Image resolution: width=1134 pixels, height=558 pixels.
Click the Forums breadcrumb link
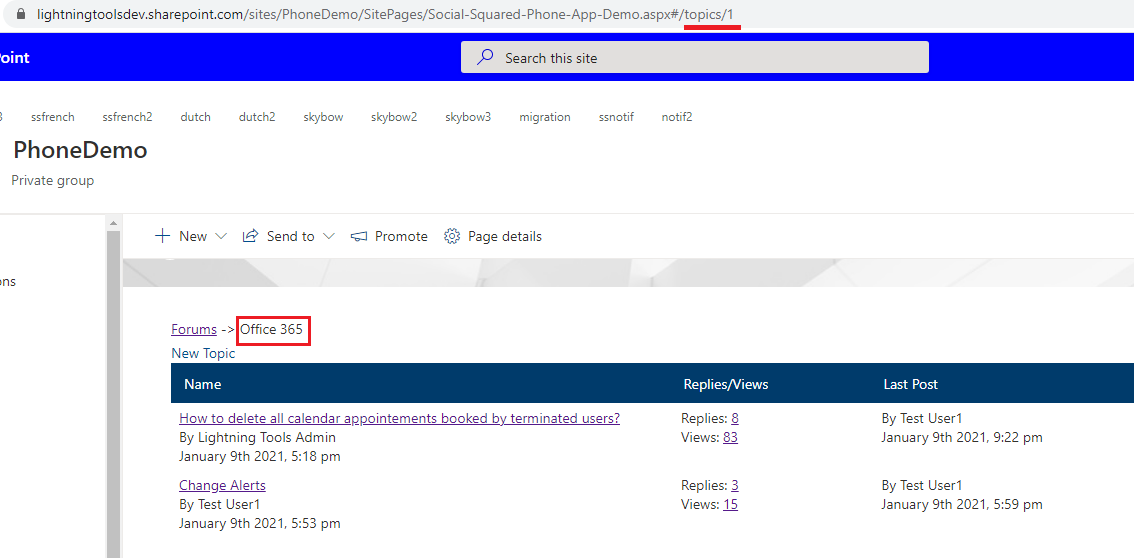coord(194,329)
